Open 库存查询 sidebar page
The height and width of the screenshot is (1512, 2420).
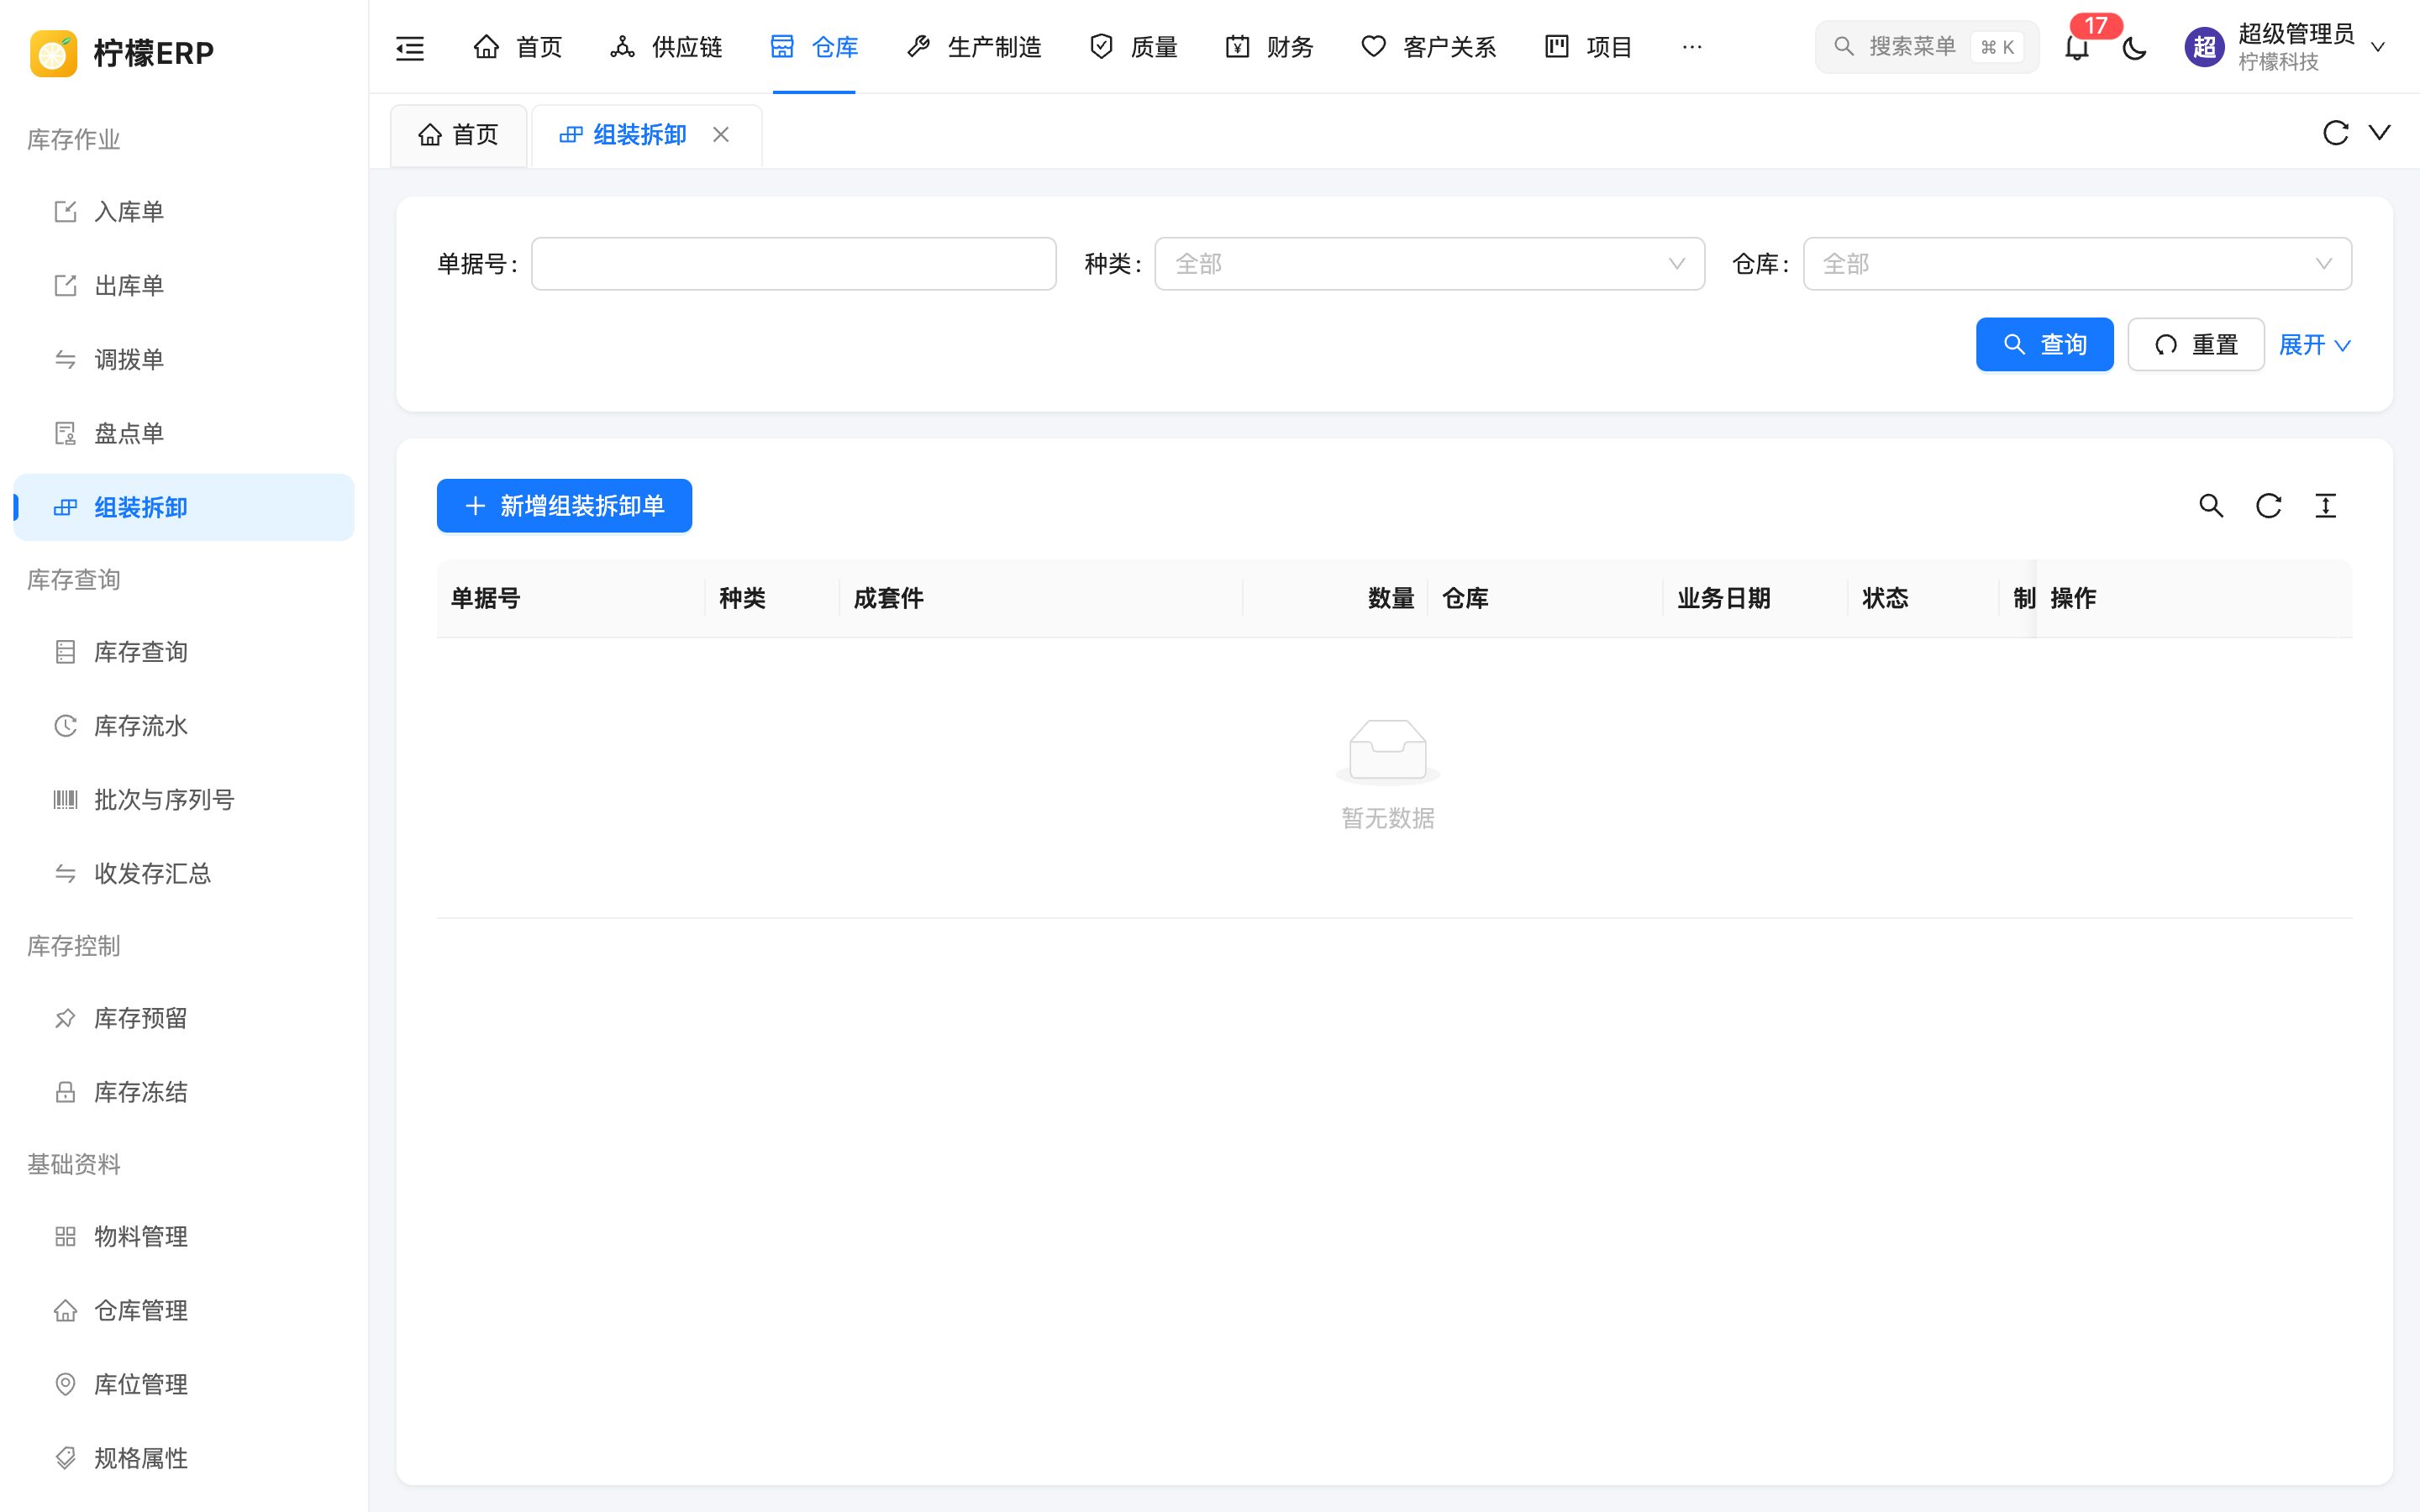(x=184, y=652)
